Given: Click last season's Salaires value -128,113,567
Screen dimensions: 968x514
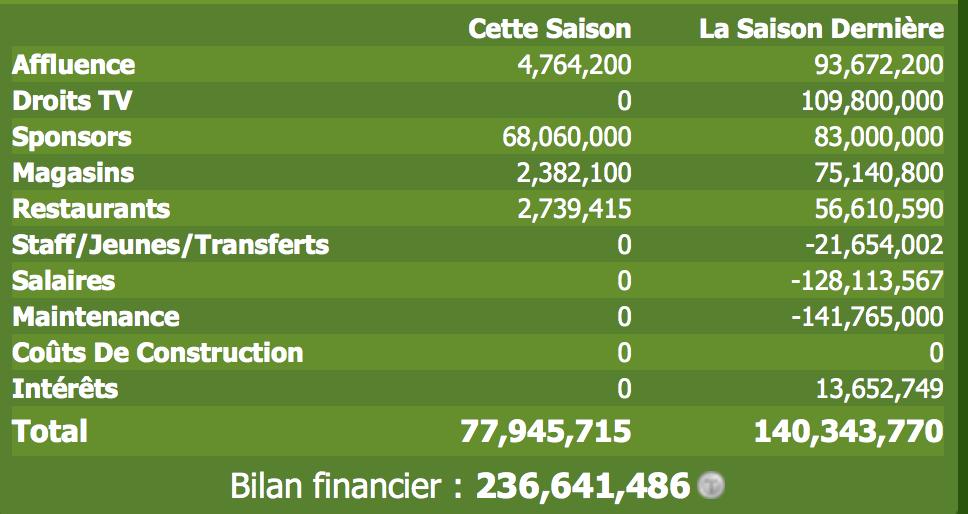Looking at the screenshot, I should 867,281.
